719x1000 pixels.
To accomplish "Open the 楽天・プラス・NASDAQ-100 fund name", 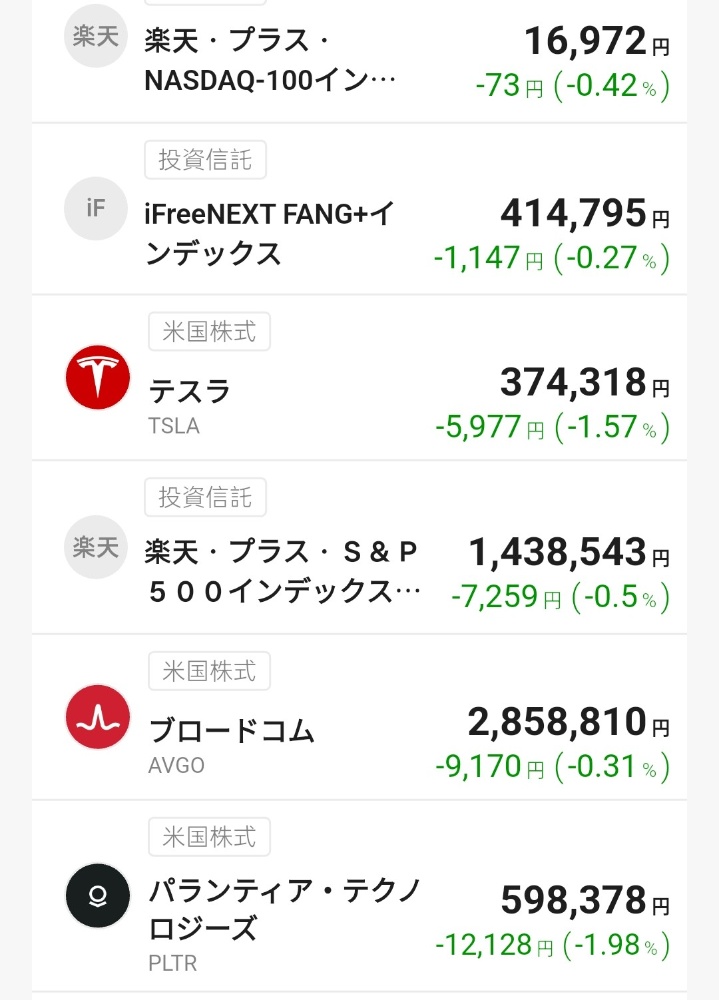I will 270,61.
